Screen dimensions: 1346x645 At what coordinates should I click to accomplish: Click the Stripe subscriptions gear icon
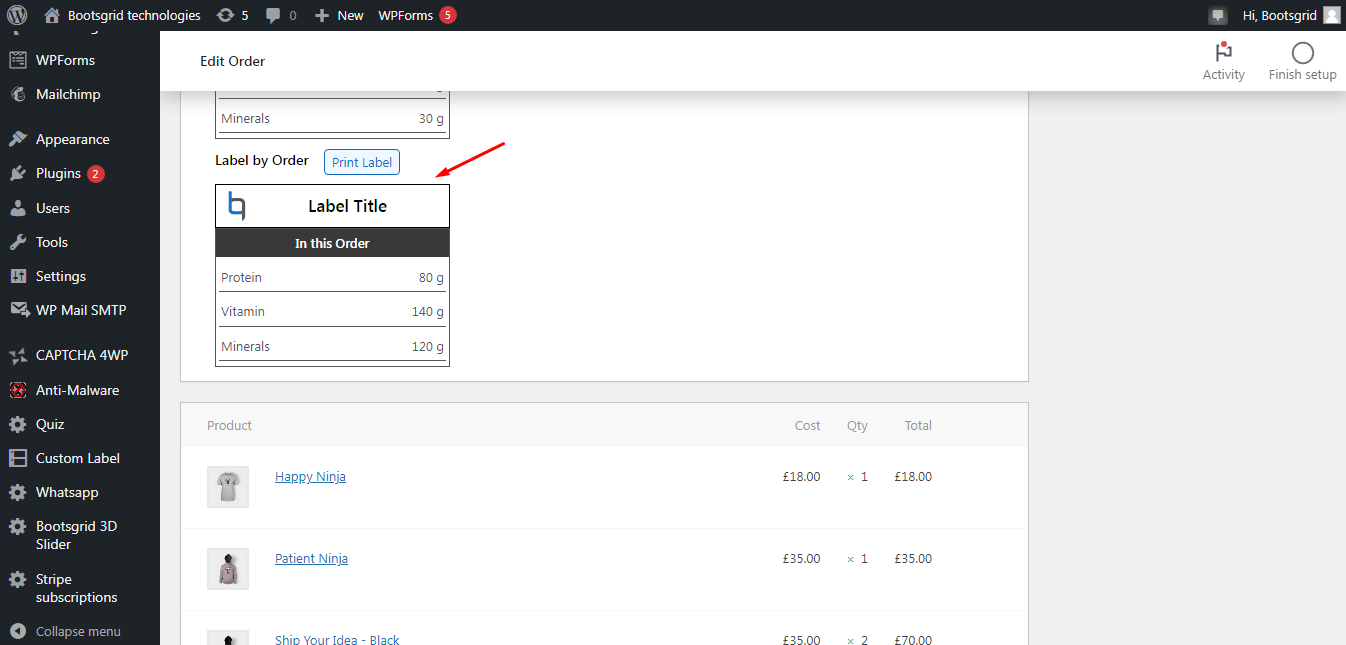point(18,579)
